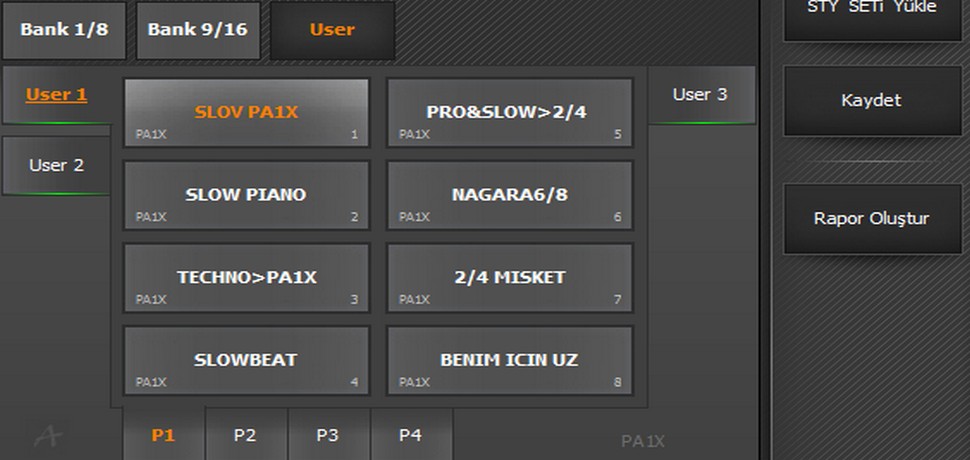Viewport: 970px width, 460px height.
Task: Switch to the User 3 set
Action: tap(700, 95)
